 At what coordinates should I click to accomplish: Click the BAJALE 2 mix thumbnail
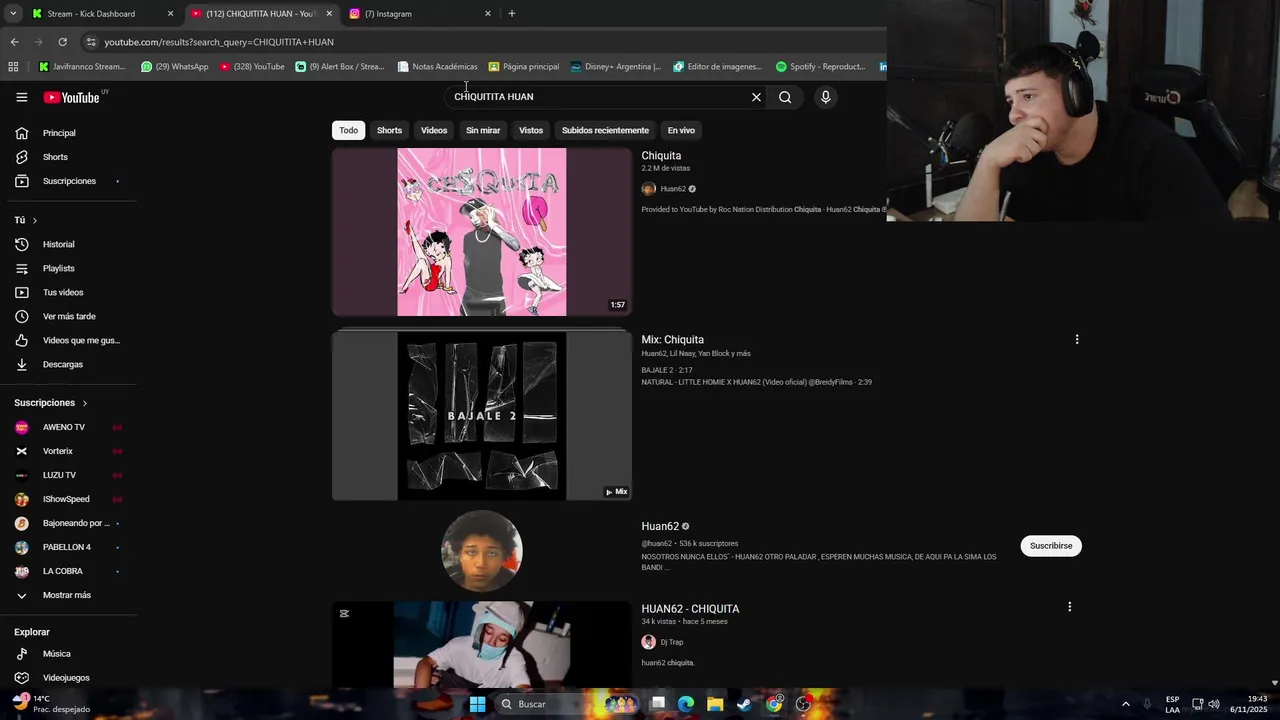pyautogui.click(x=482, y=416)
